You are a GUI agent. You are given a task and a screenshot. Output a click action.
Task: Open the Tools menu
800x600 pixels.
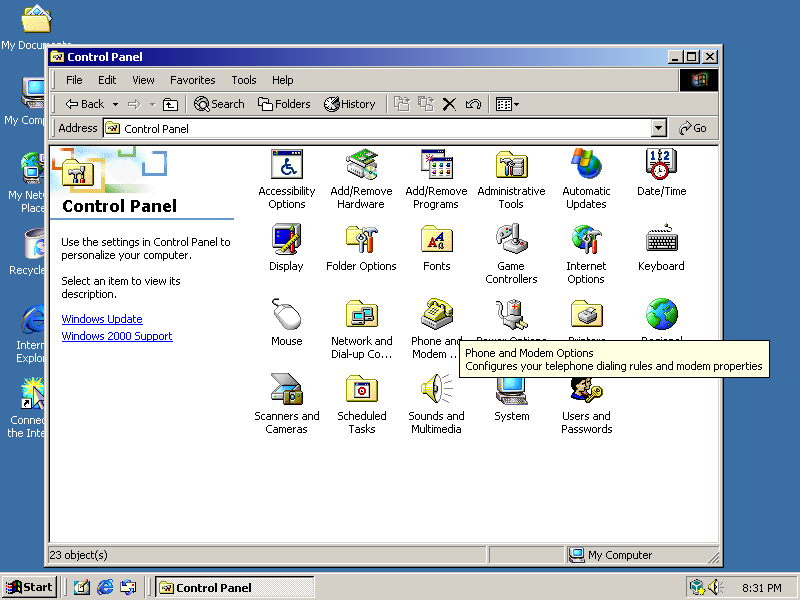[x=243, y=80]
